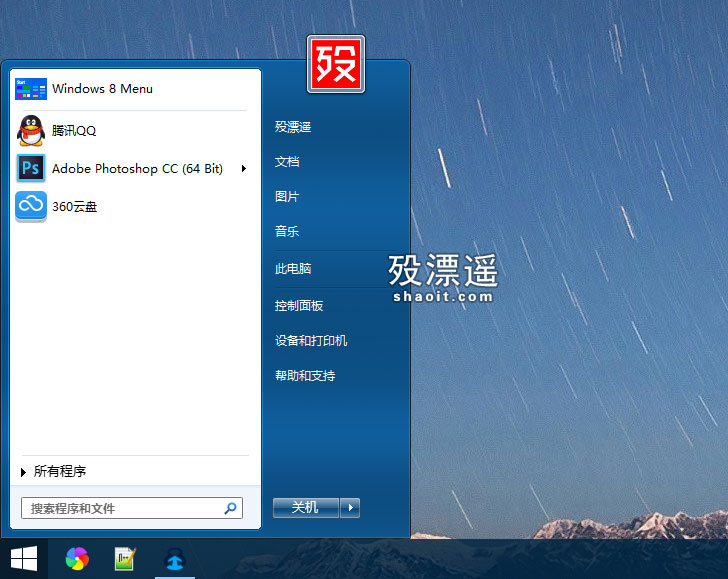Open 图片 pictures
728x579 pixels.
[x=287, y=196]
